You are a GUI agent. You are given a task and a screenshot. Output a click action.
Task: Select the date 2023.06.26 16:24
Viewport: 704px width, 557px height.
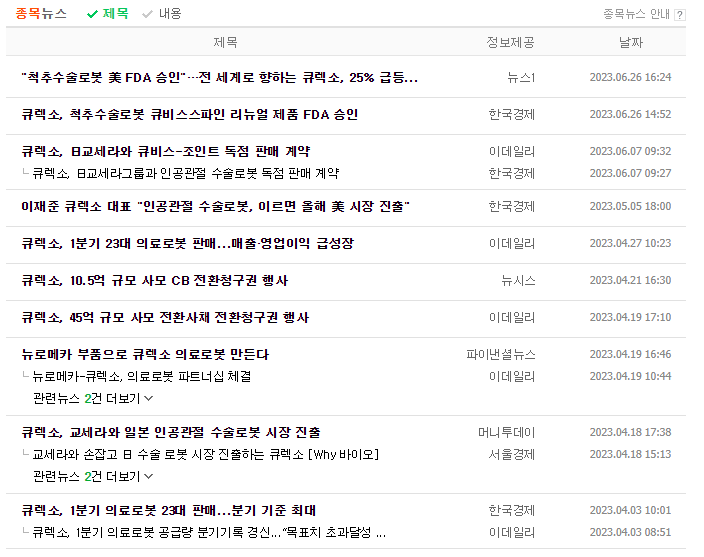630,77
